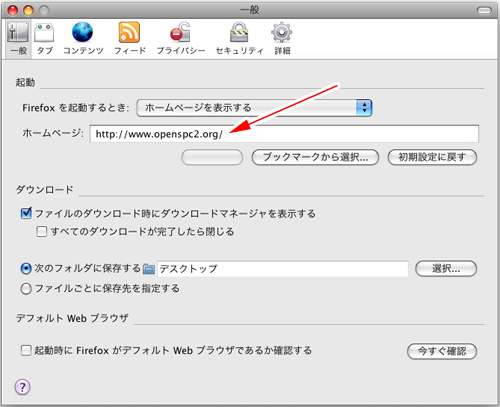Click the 初期設定に戻す button

tap(432, 157)
